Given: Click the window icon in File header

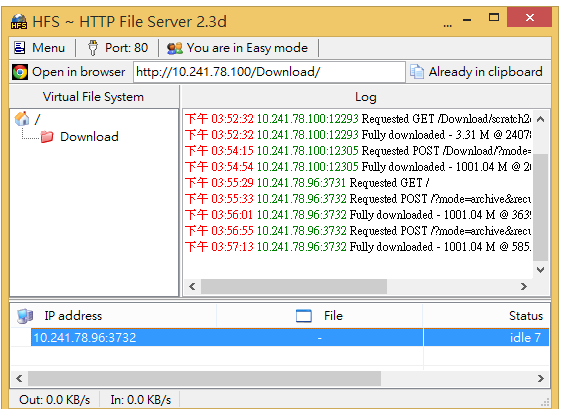Looking at the screenshot, I should pos(304,316).
